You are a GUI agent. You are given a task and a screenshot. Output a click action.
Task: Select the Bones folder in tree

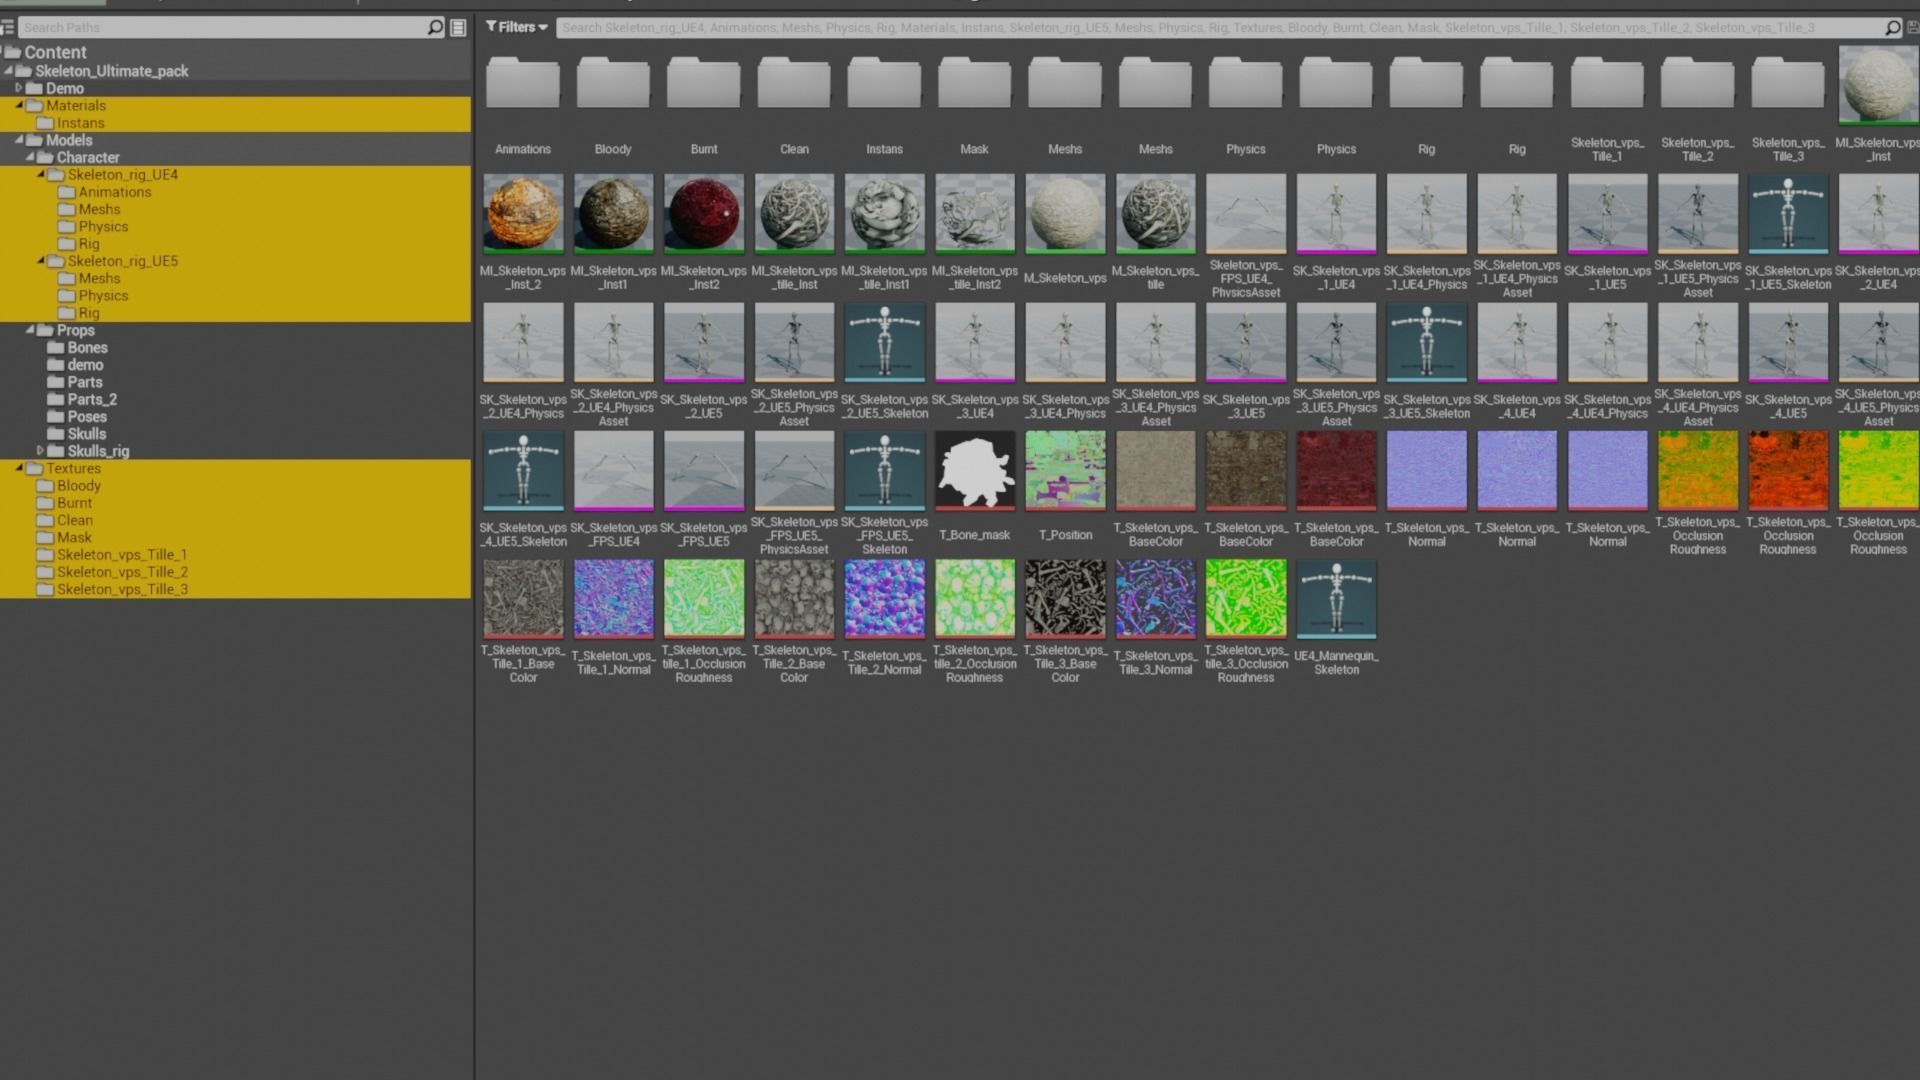[87, 348]
